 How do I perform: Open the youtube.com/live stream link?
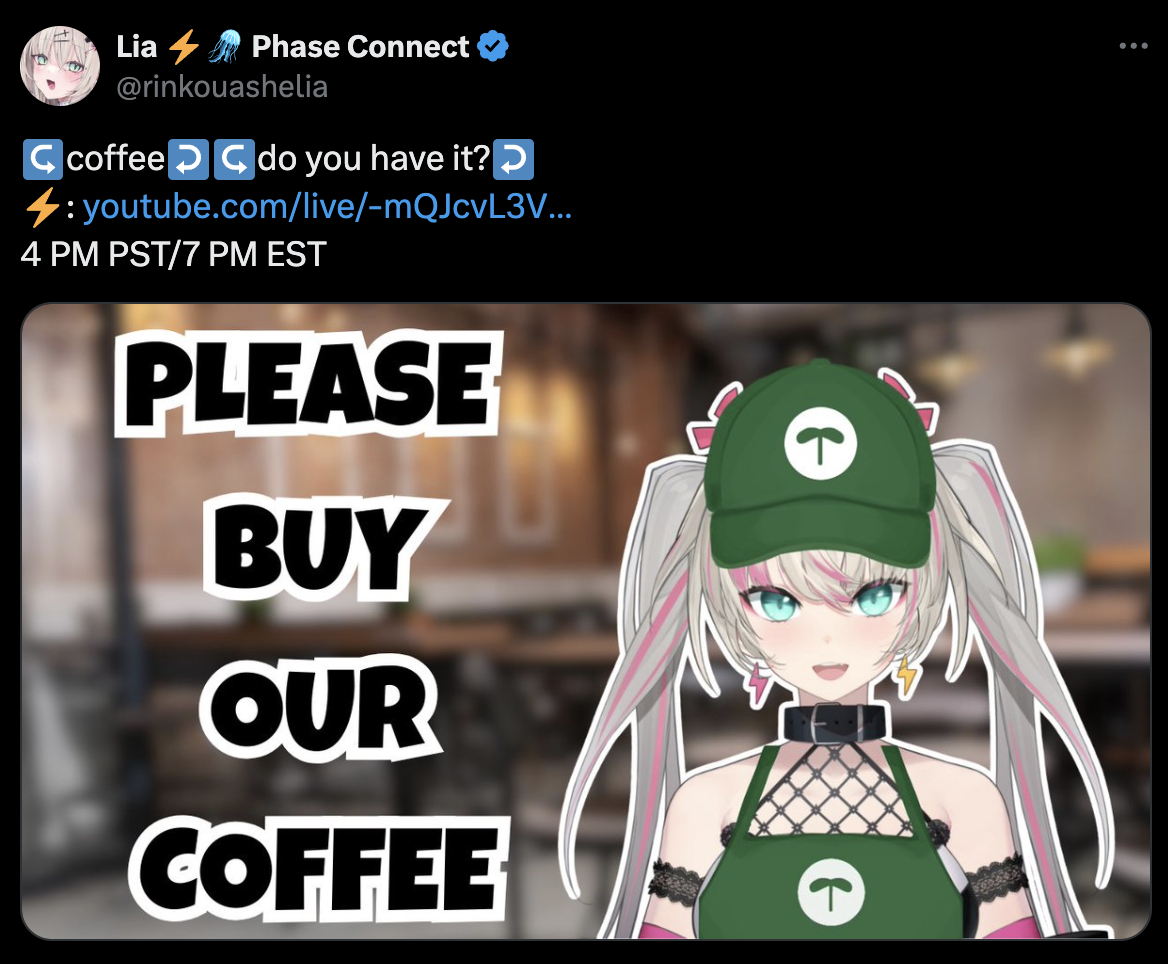[x=327, y=206]
